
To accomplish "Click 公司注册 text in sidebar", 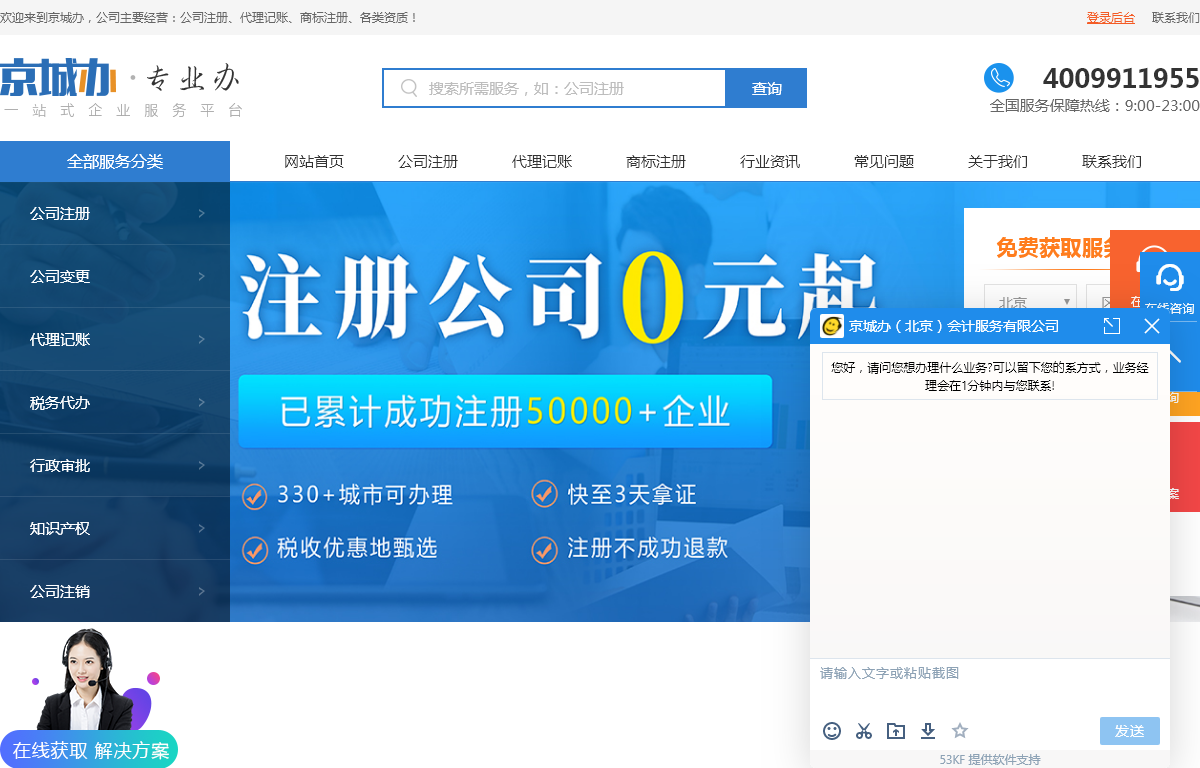I will pos(60,213).
